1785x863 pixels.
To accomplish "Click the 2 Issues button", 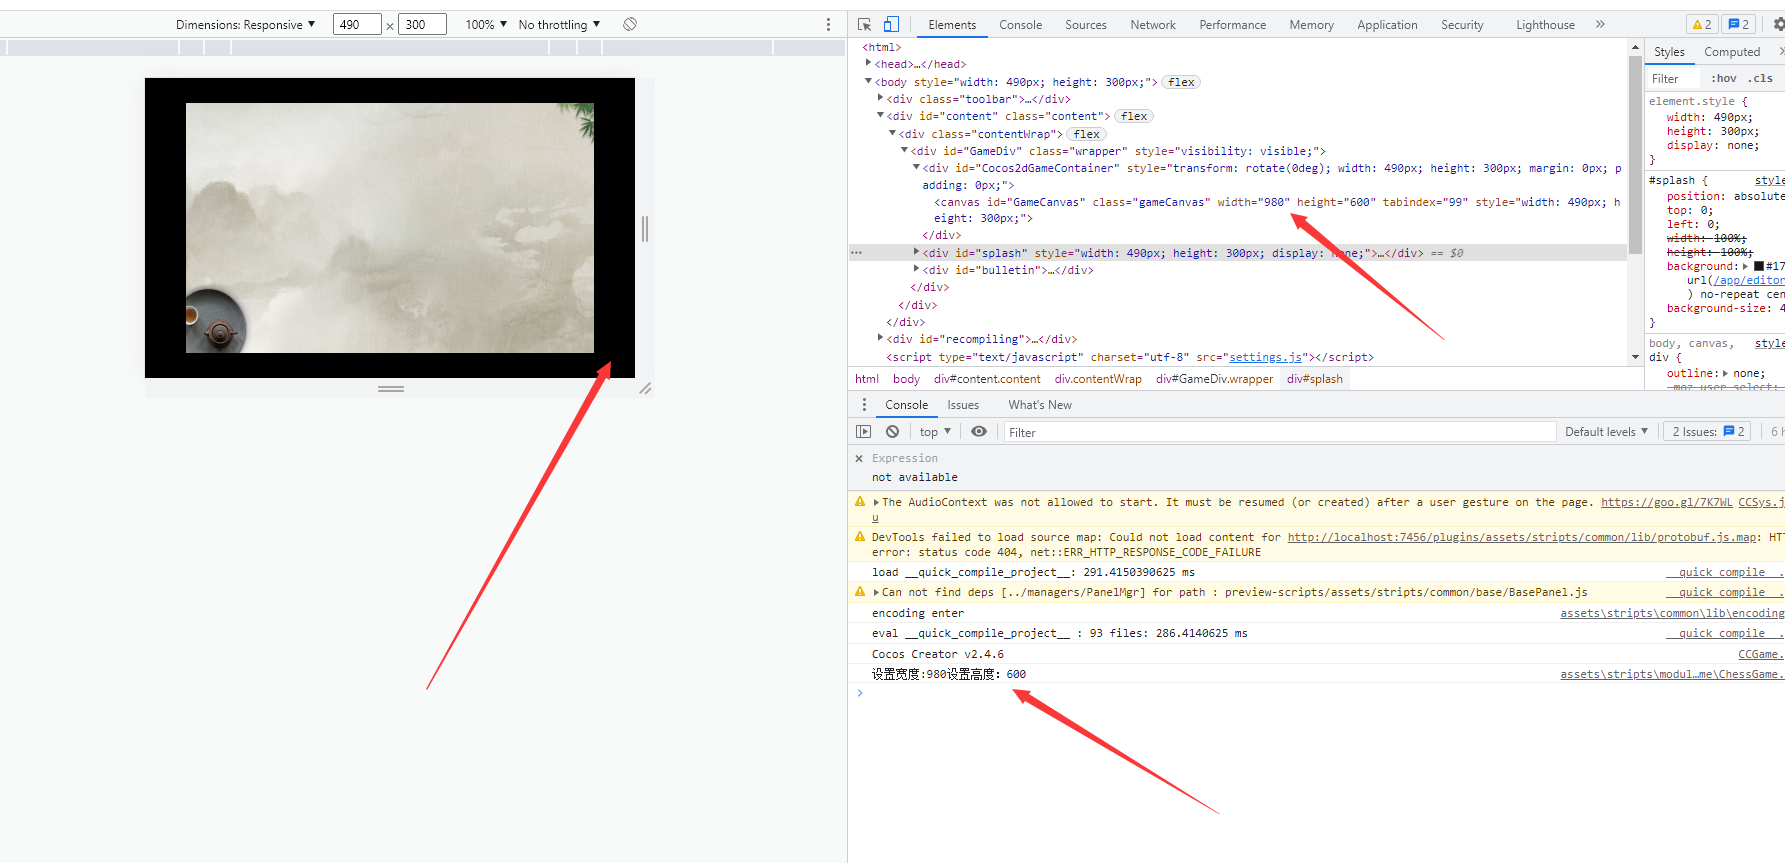I will (x=1706, y=432).
